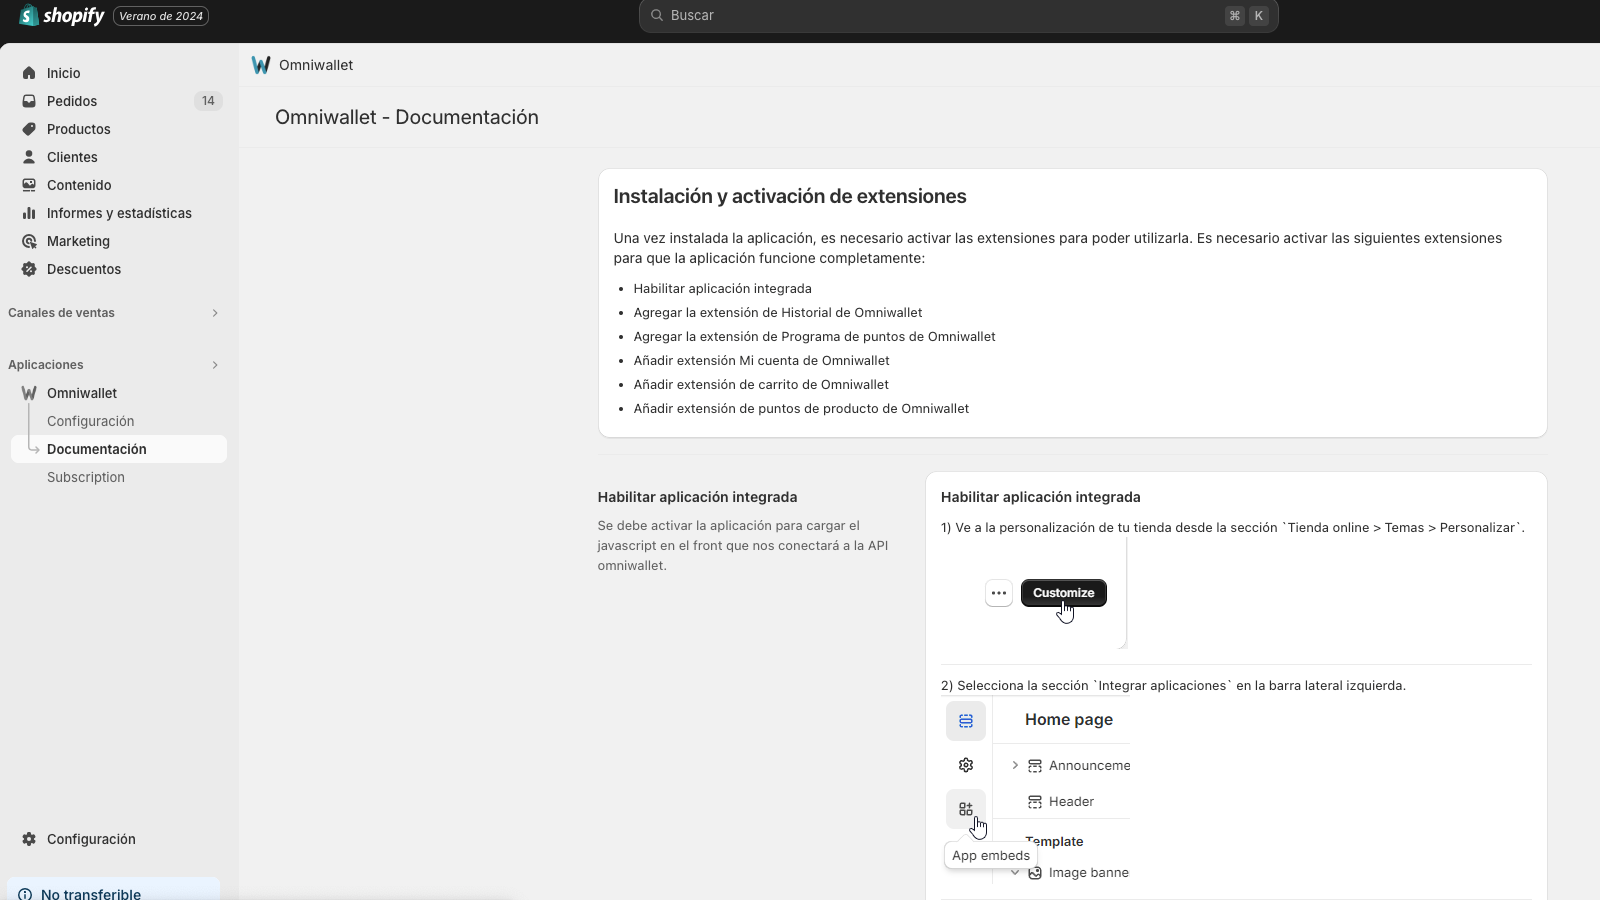
Task: Switch to the Subscription page
Action: click(x=85, y=477)
